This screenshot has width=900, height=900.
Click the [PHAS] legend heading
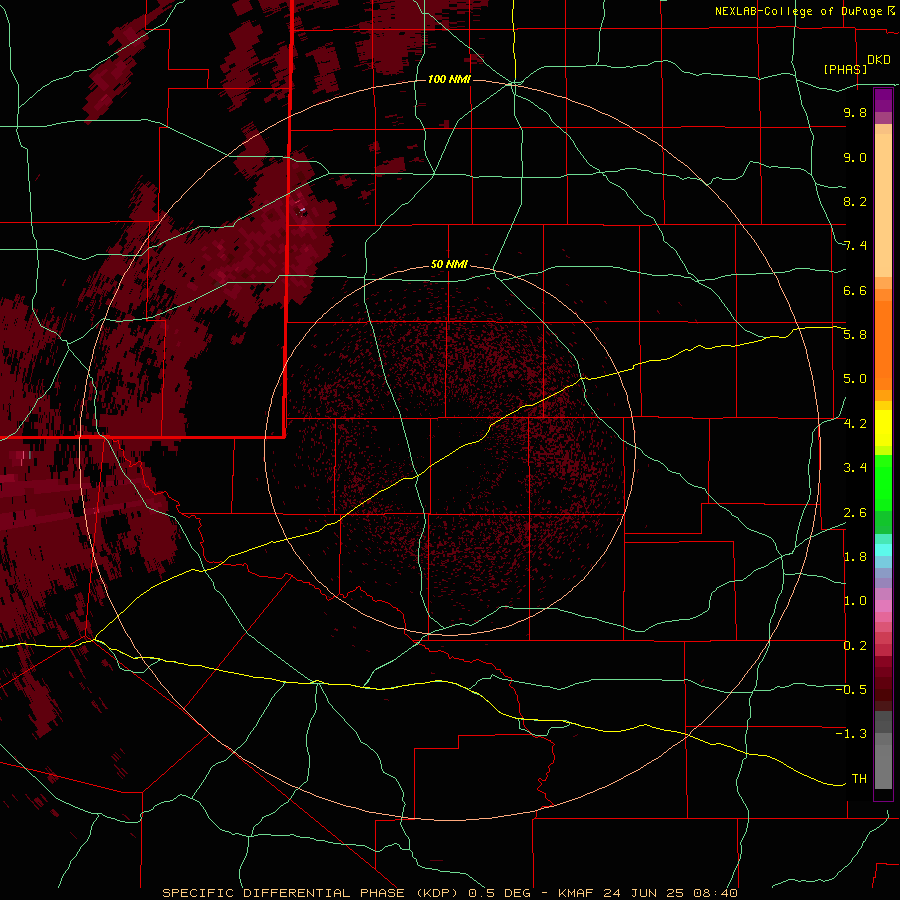(x=845, y=69)
